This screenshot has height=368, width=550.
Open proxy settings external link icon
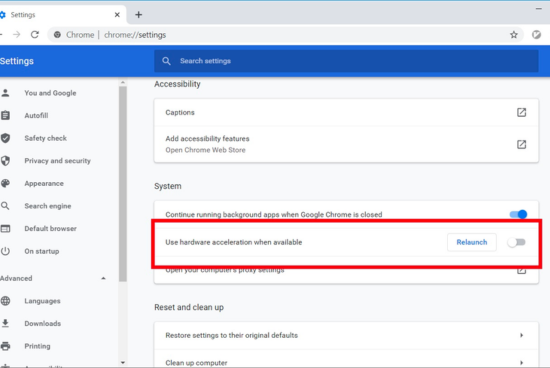[x=521, y=270]
